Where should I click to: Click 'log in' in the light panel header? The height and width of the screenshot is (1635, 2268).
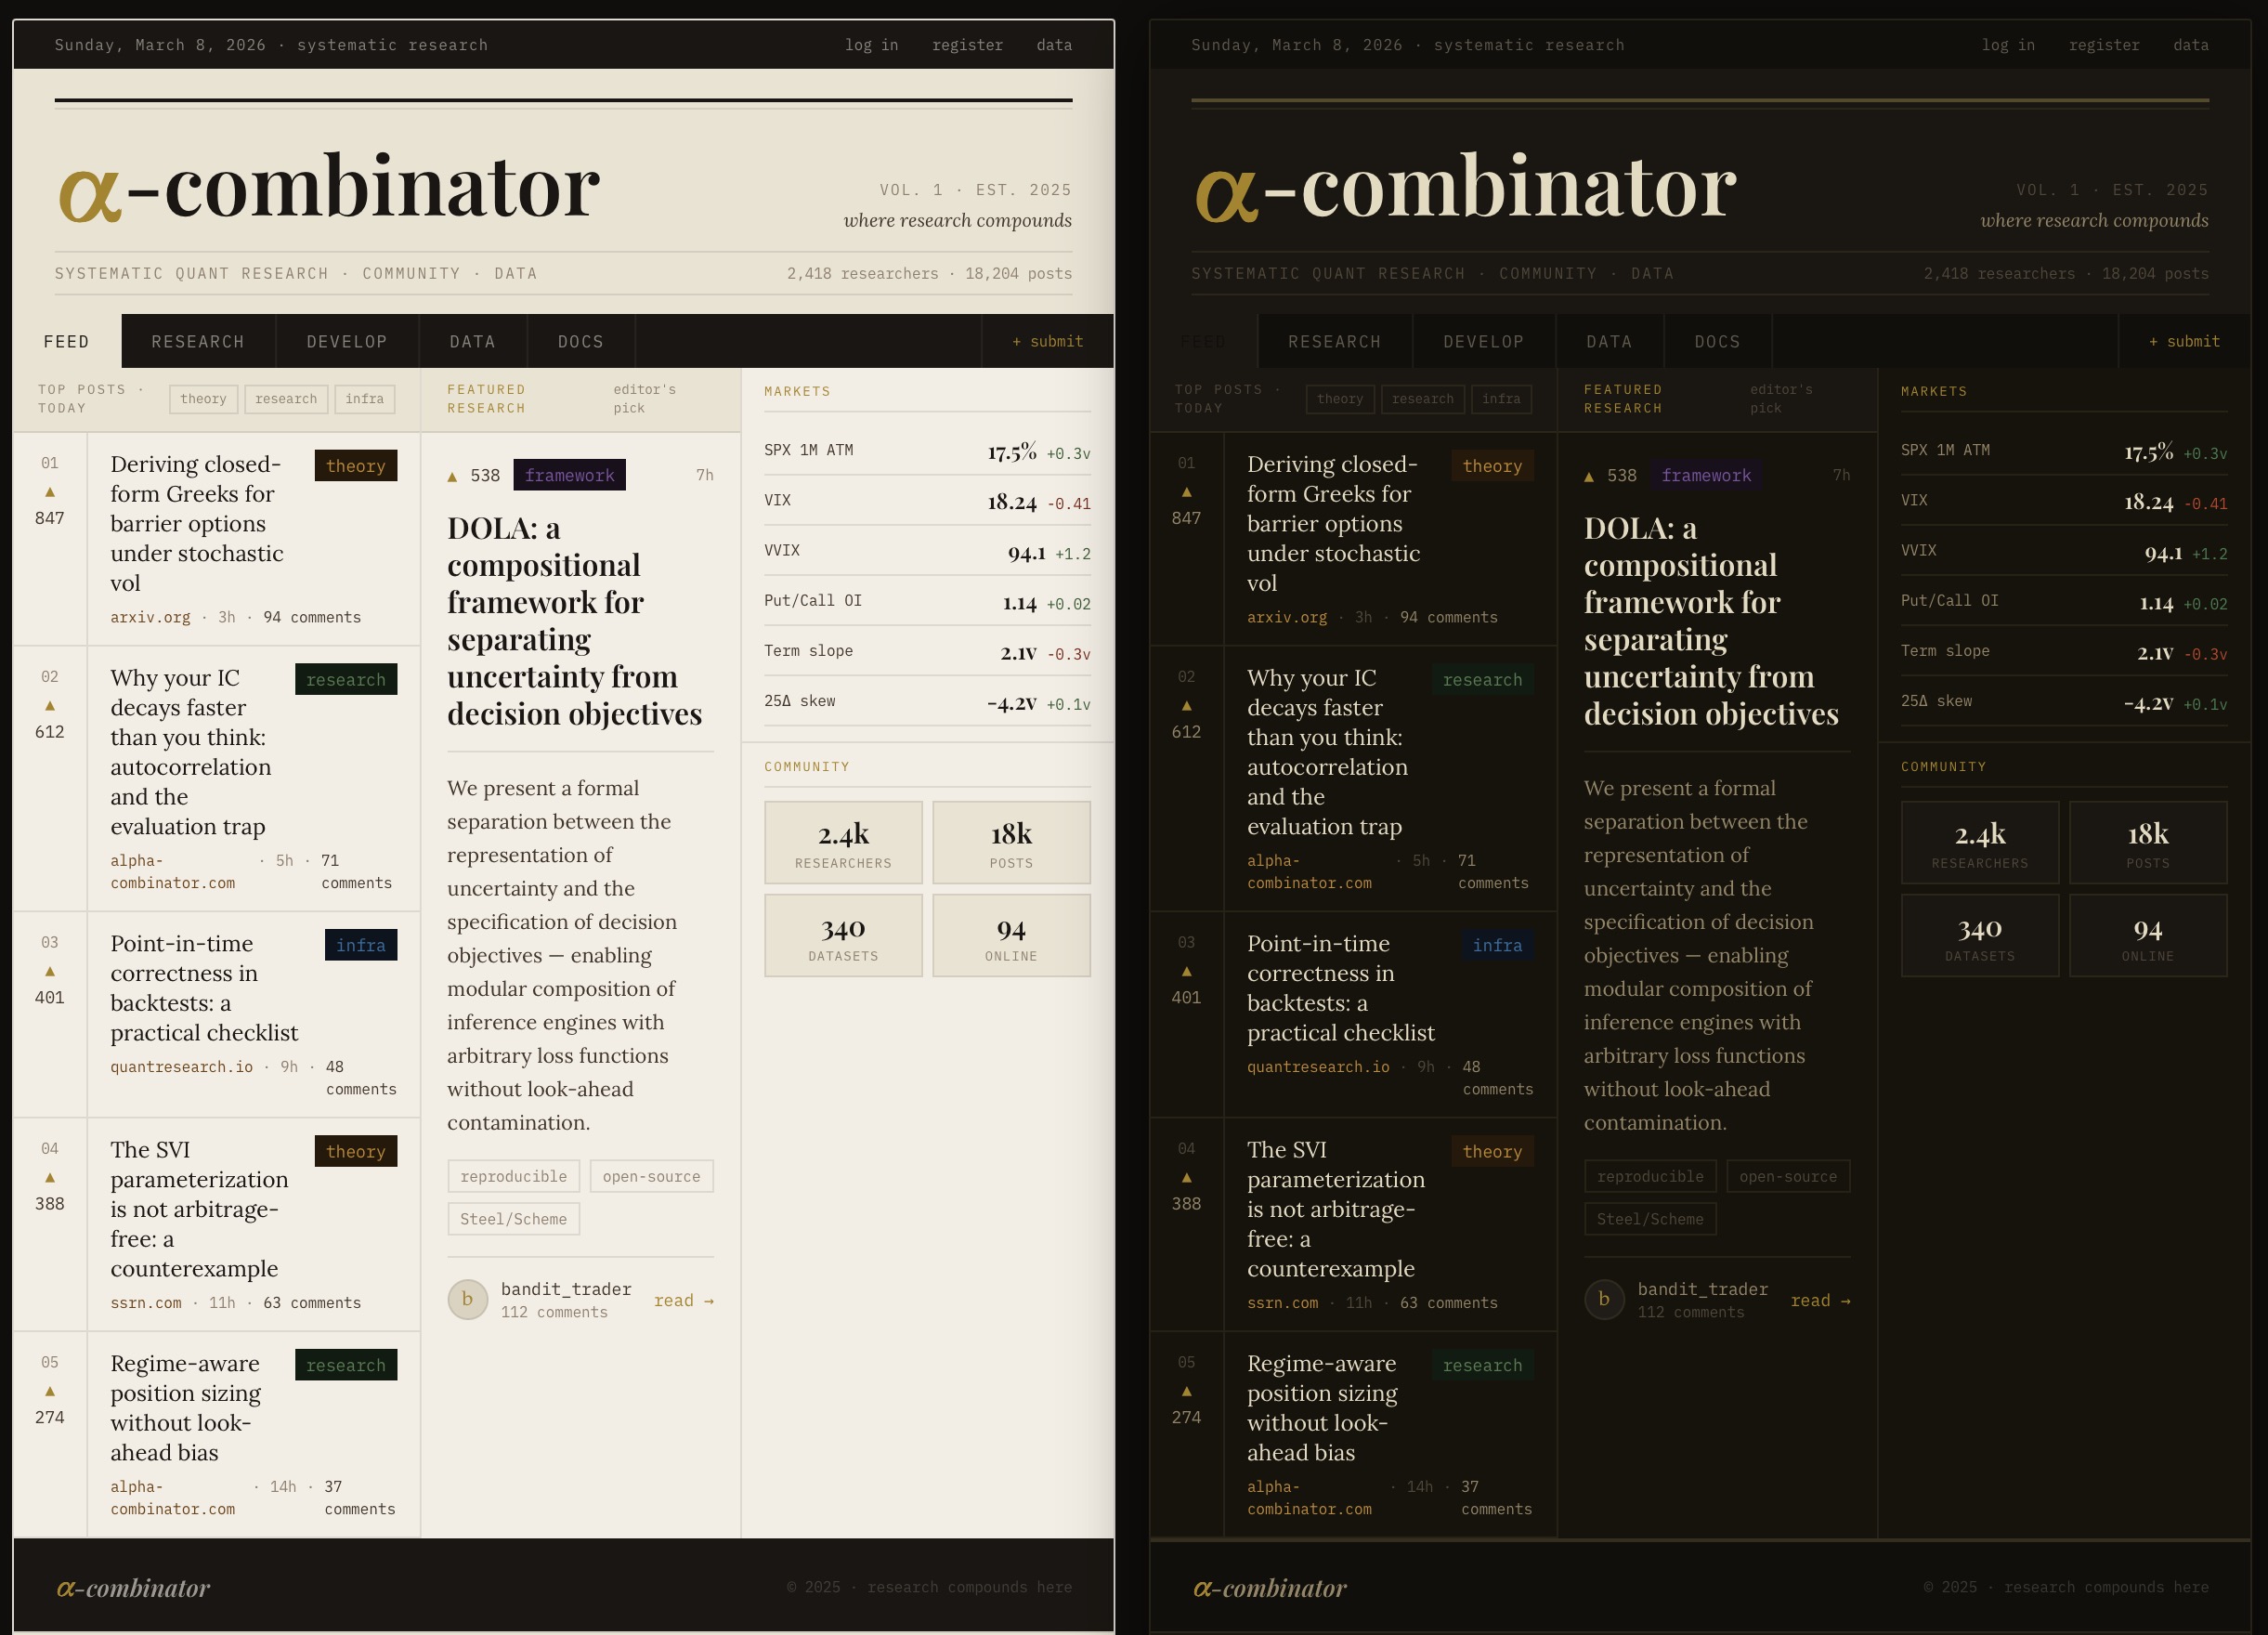coord(871,45)
